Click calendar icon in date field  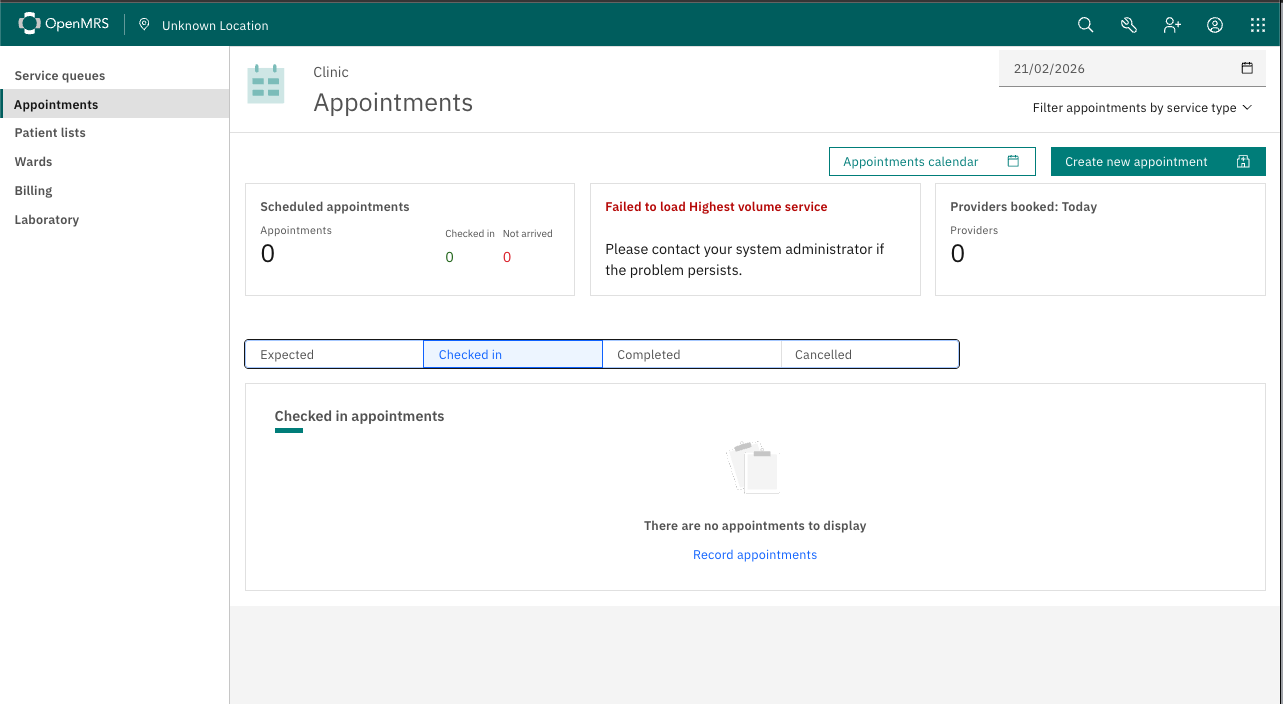(1247, 69)
